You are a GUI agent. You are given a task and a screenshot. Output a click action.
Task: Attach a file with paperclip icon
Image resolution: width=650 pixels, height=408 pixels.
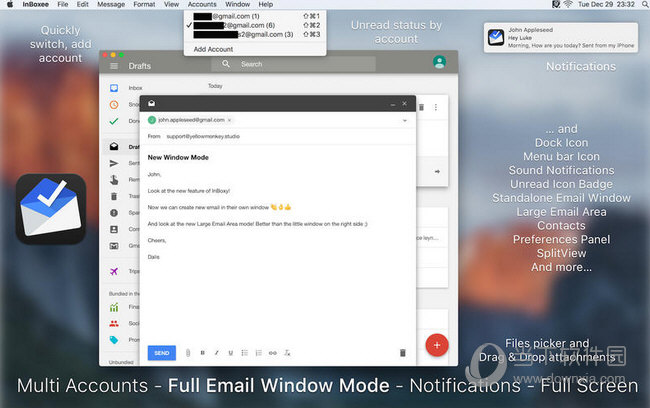point(188,353)
